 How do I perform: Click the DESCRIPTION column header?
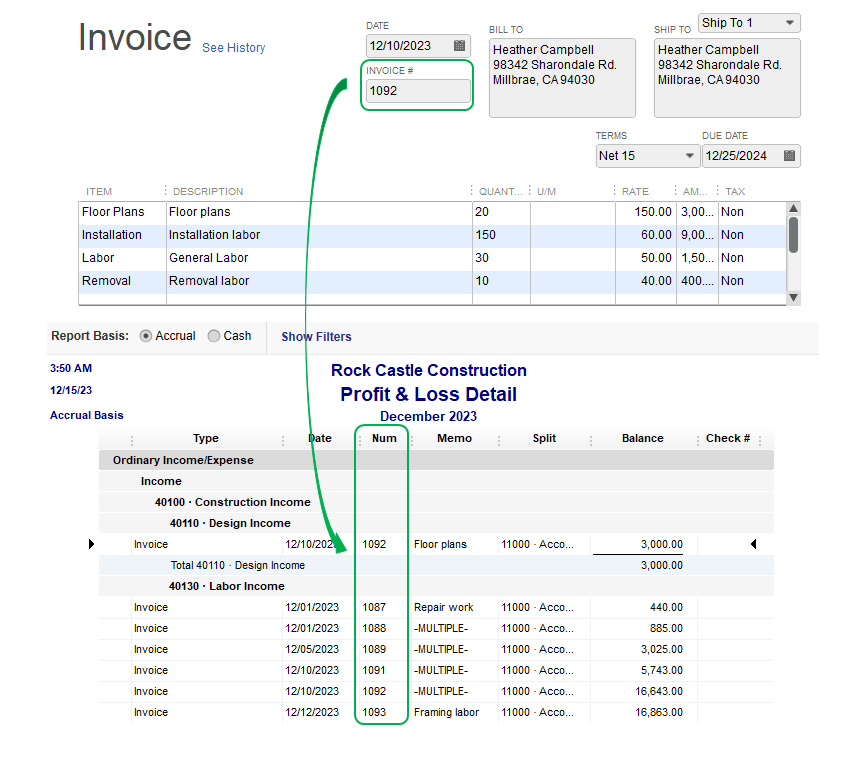[x=208, y=192]
